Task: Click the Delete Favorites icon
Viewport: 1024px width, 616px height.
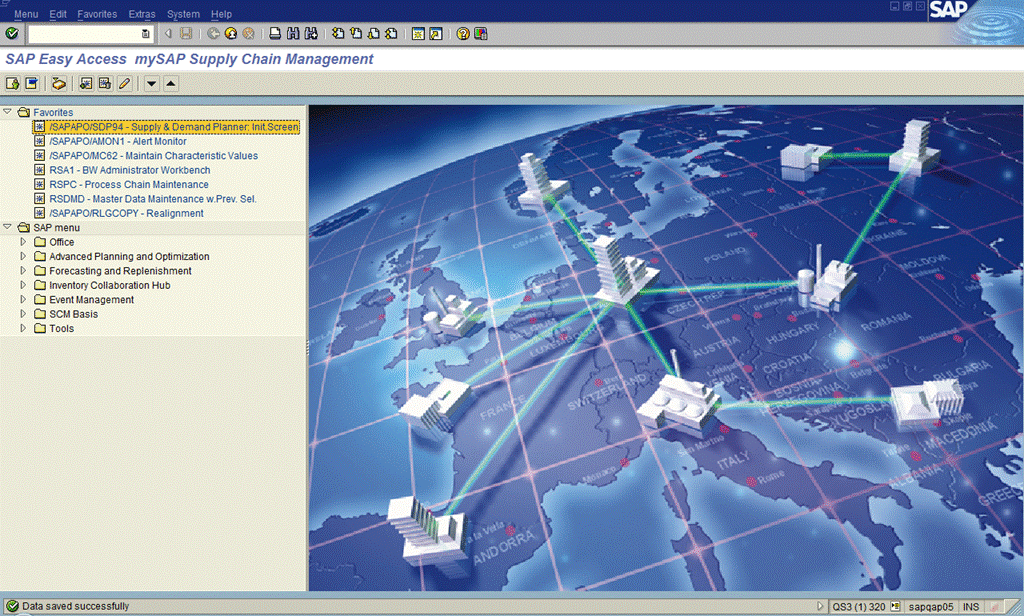Action: 104,84
